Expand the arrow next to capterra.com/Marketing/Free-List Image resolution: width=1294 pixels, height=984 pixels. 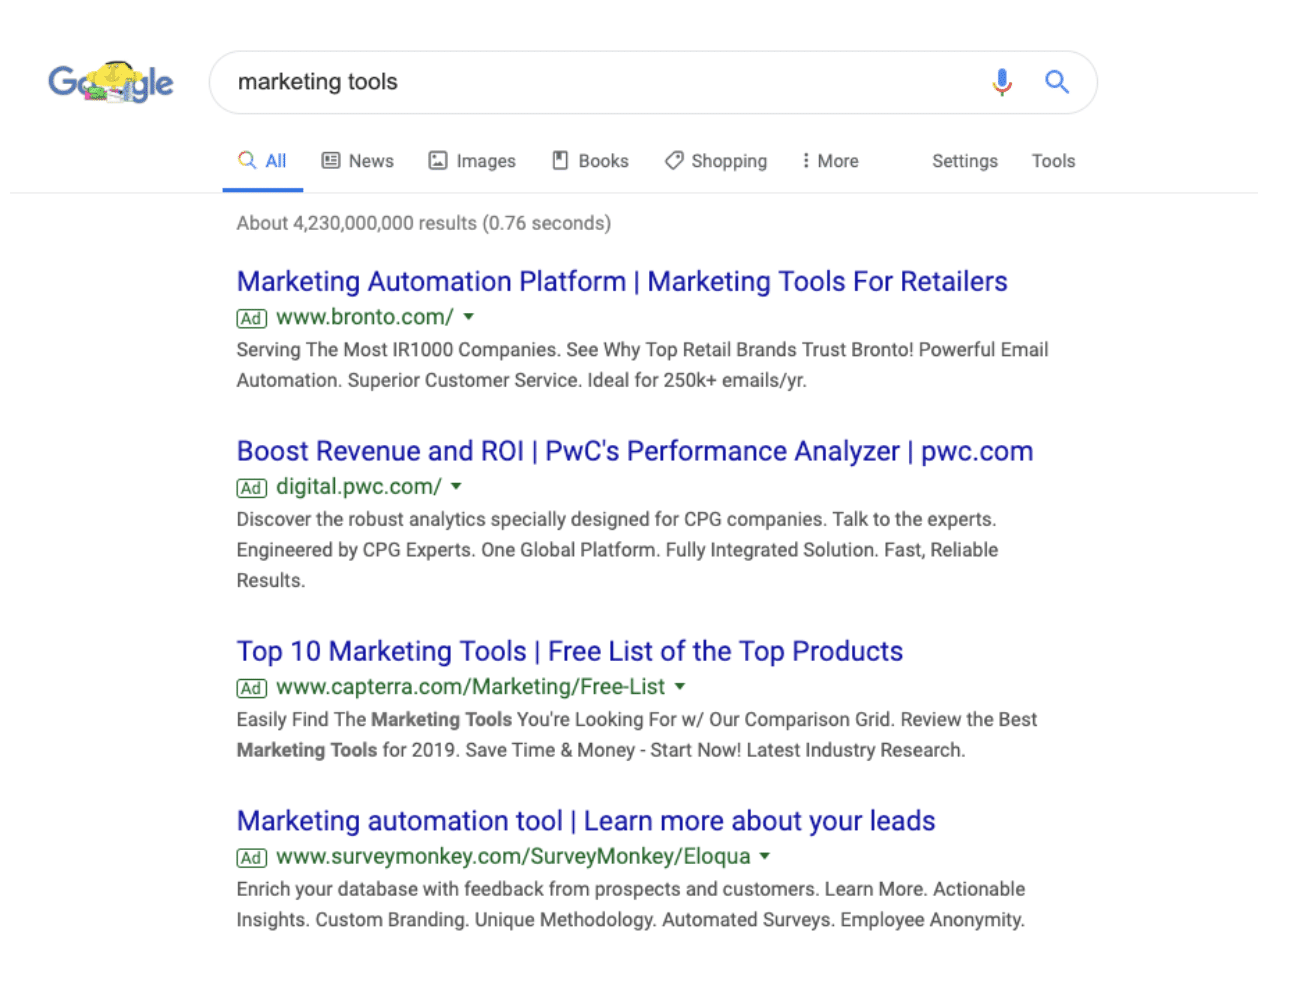coord(680,687)
